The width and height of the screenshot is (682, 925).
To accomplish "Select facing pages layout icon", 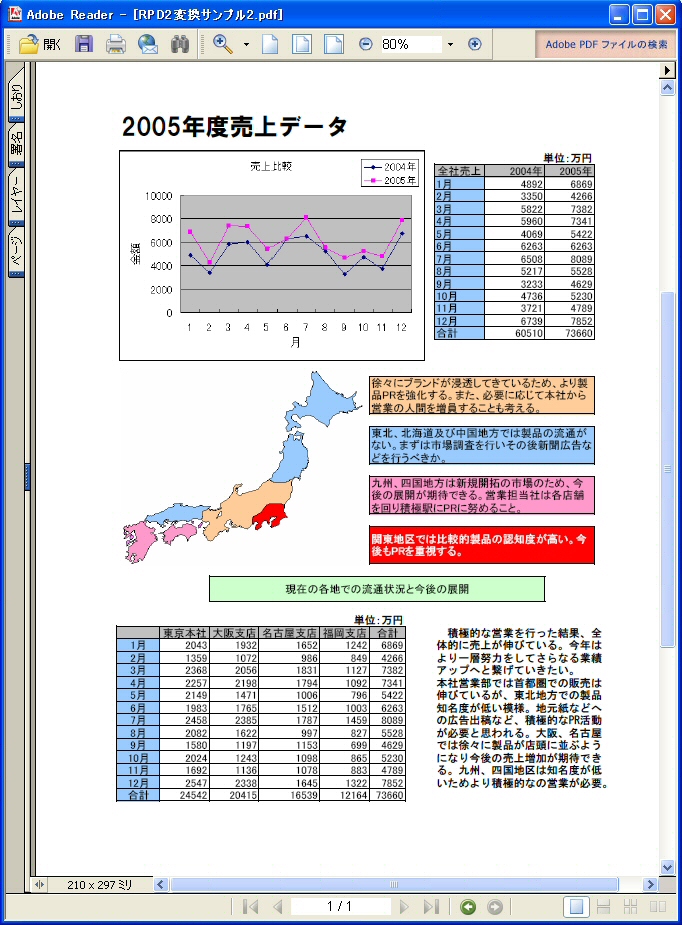I will (657, 907).
